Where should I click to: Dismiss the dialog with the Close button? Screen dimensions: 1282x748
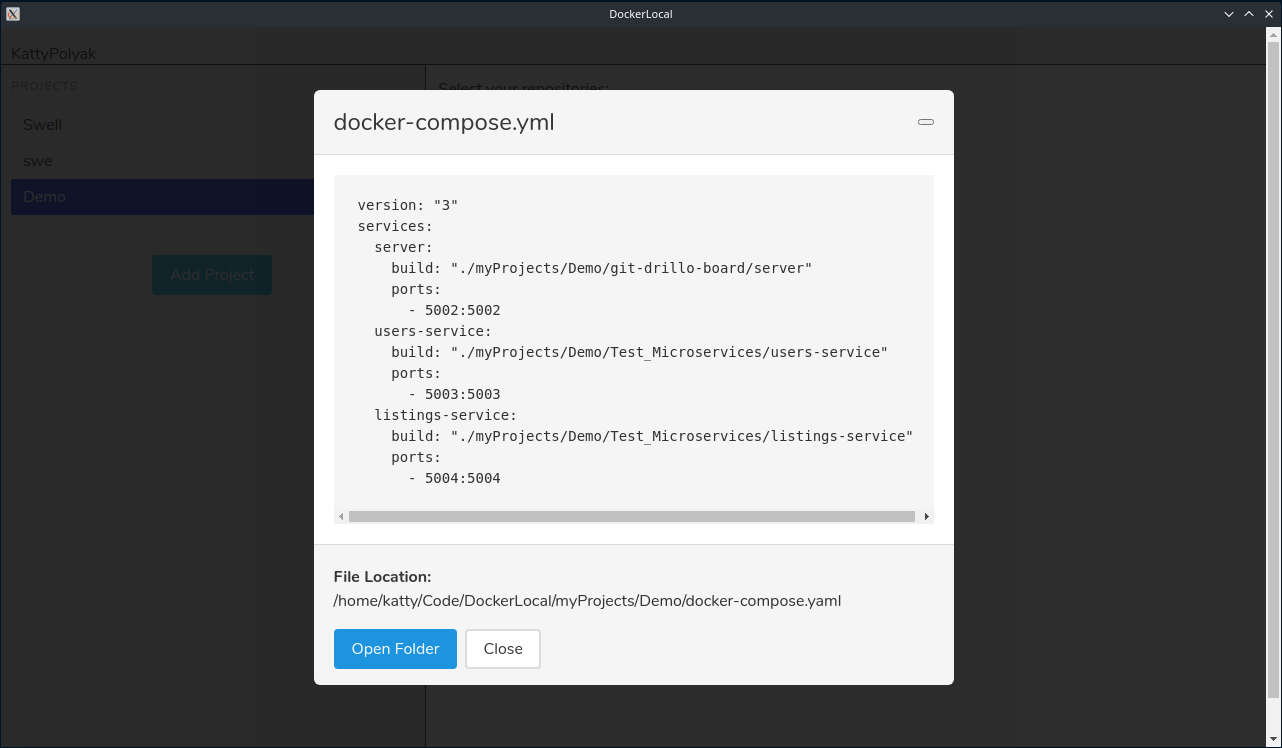(x=502, y=648)
